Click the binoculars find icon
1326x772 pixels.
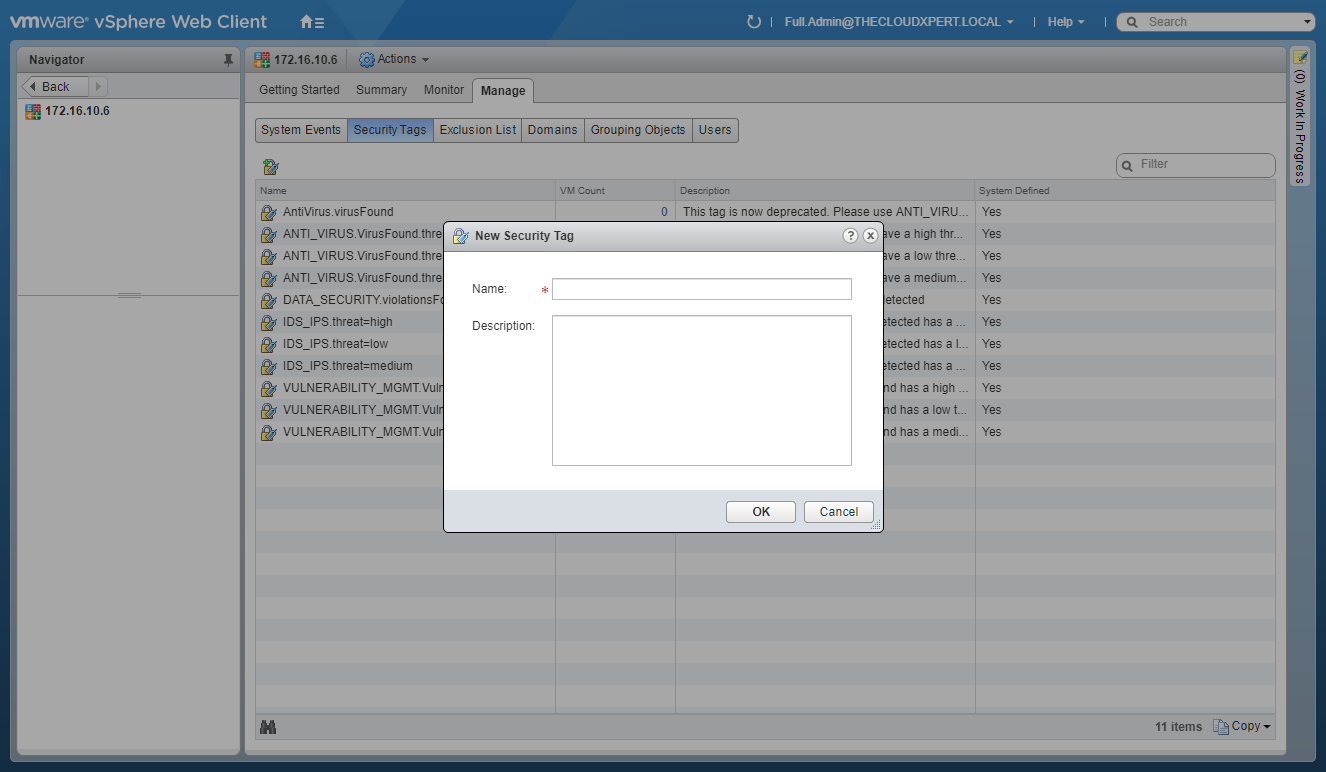click(x=268, y=727)
